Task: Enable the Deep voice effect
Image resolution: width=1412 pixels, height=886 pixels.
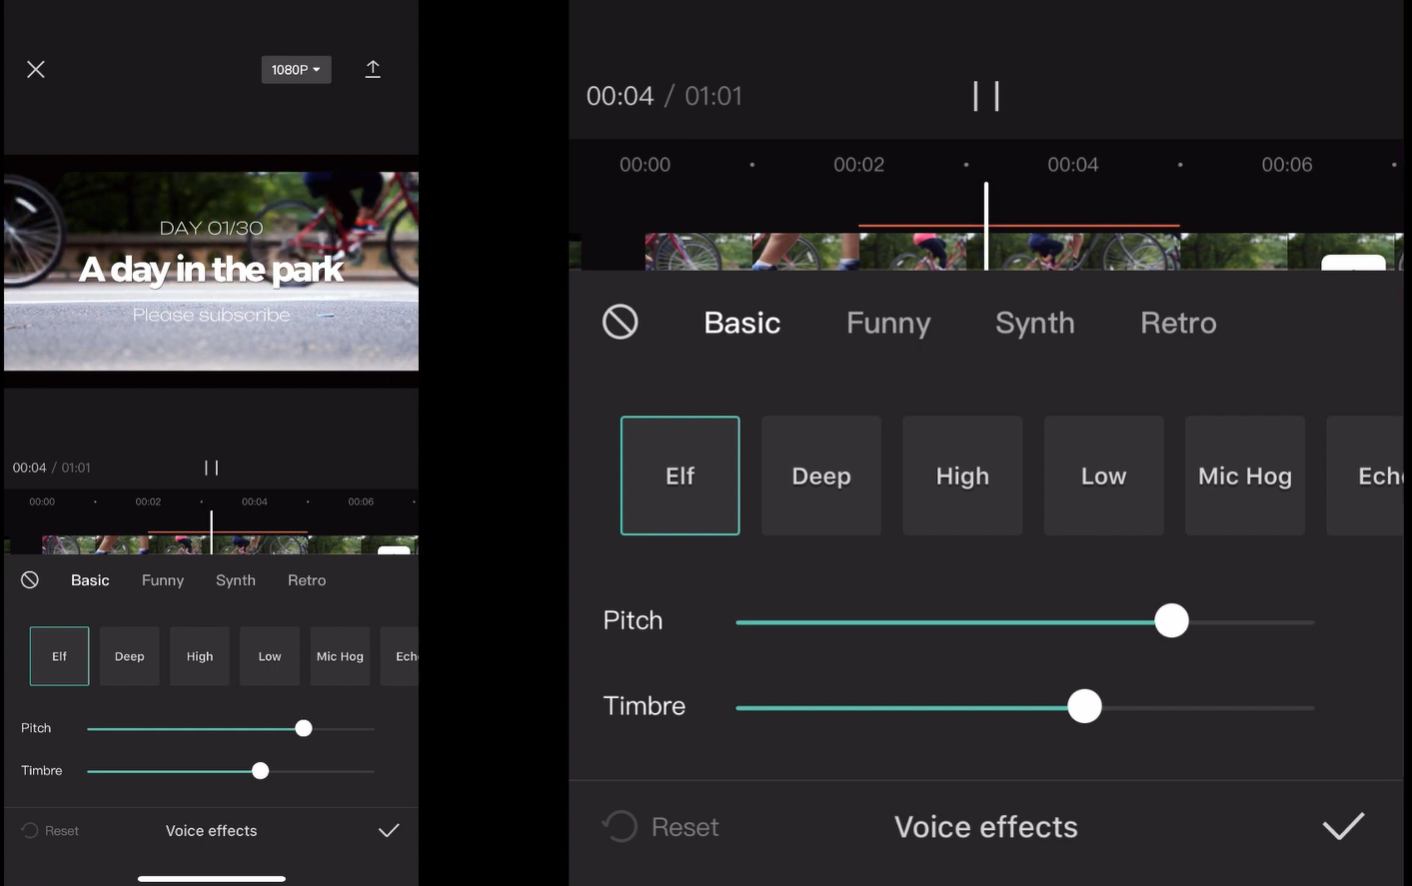Action: (821, 475)
